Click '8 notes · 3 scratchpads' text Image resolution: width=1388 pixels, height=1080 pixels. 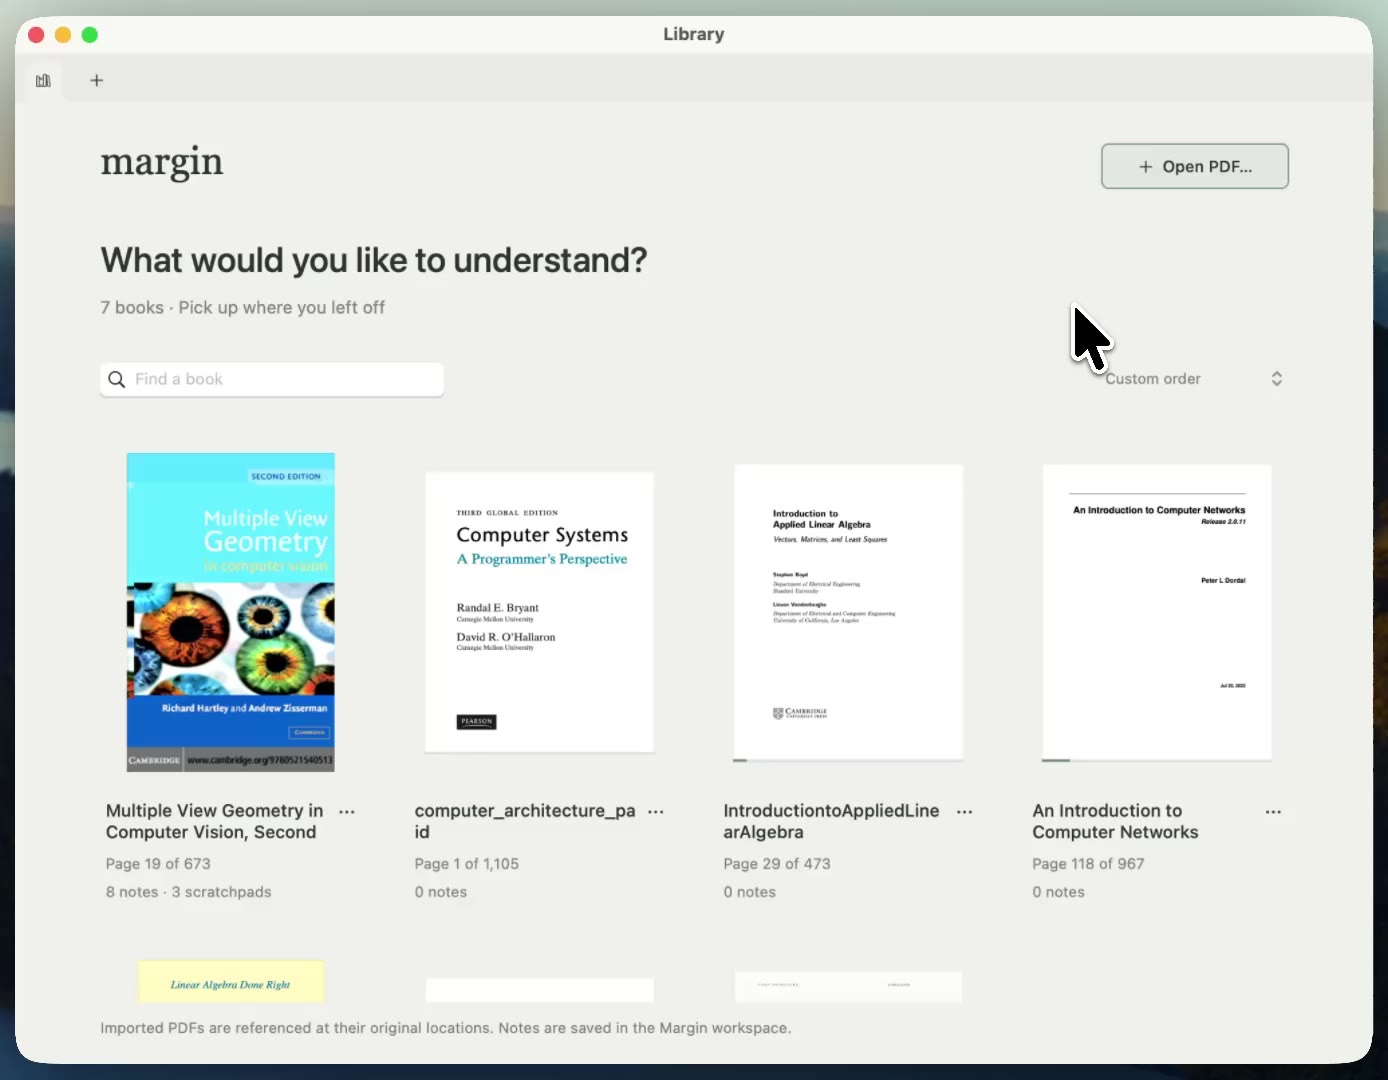189,892
